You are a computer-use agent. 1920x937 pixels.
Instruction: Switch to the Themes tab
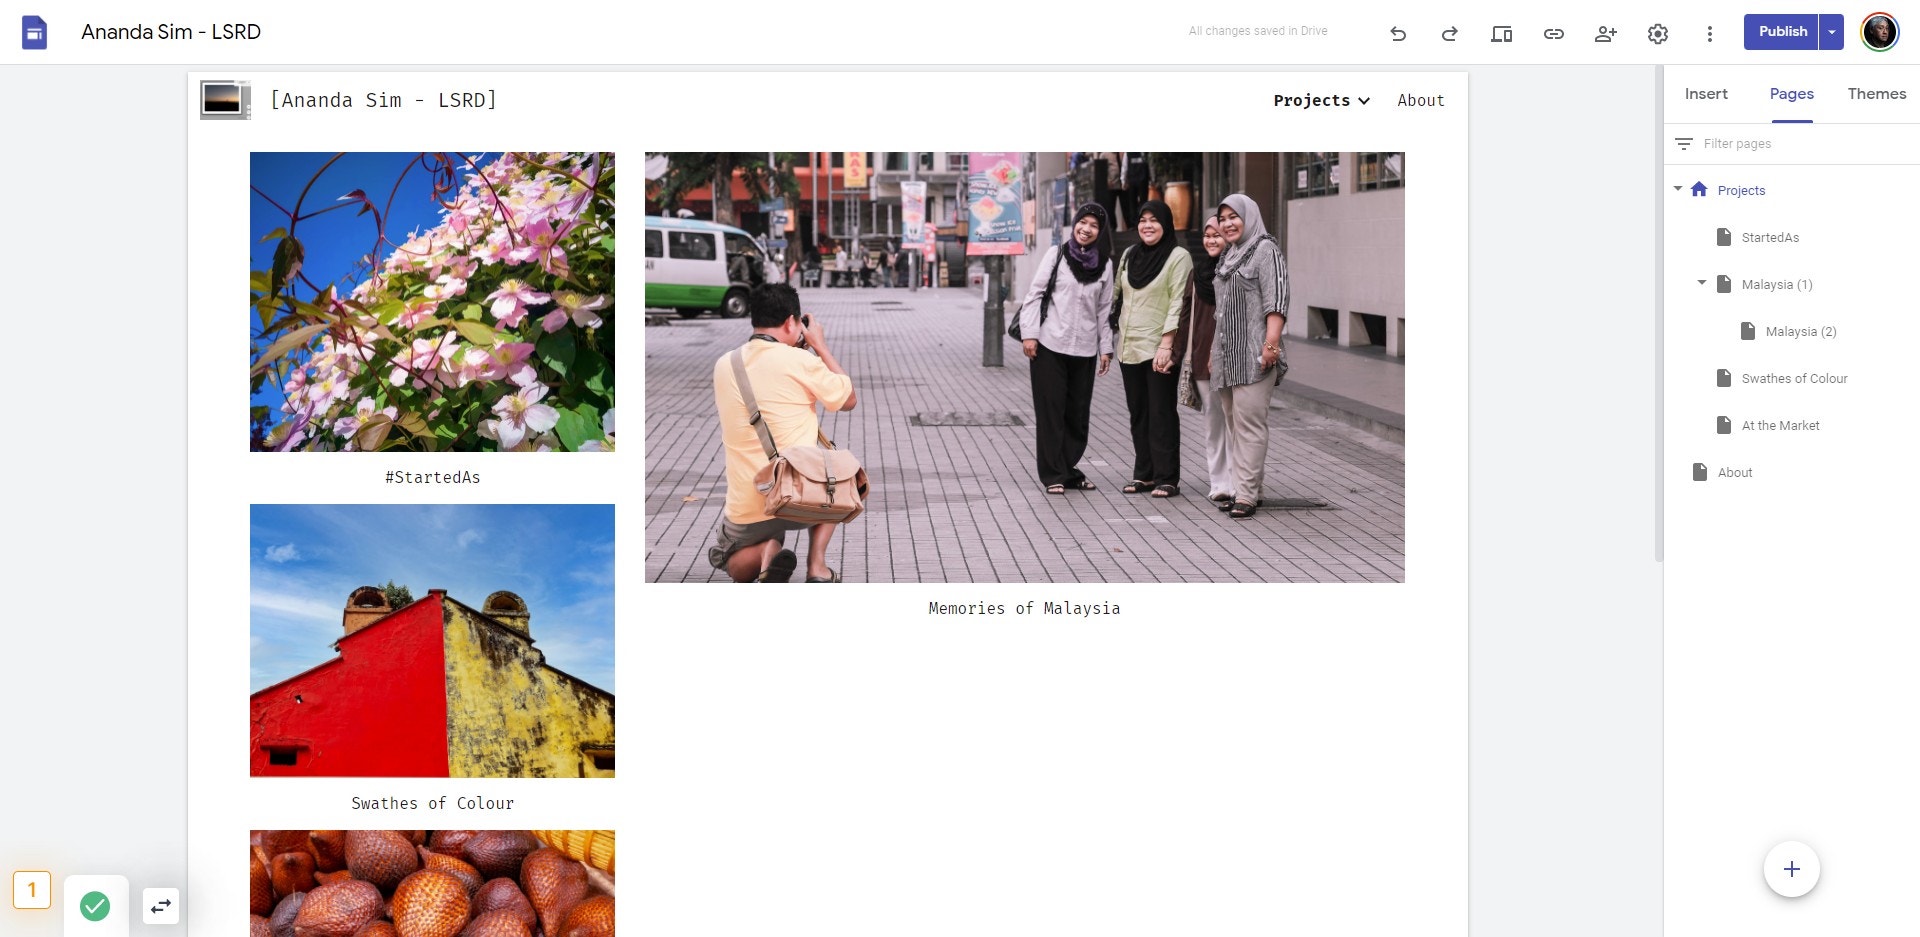click(x=1876, y=94)
